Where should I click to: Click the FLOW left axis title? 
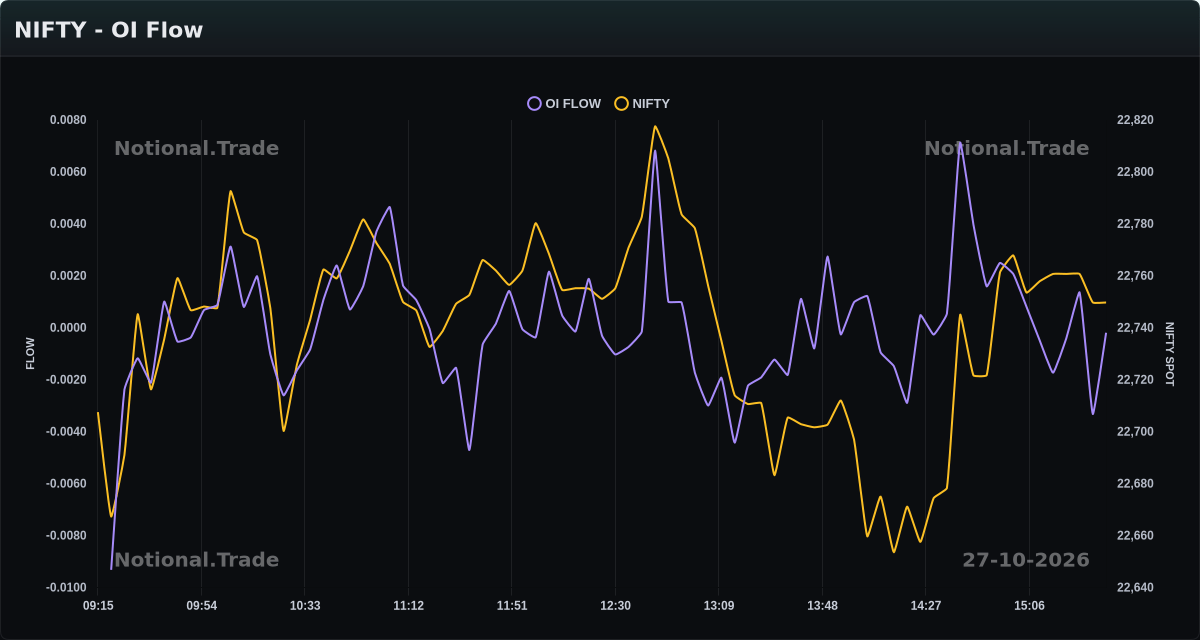[x=30, y=353]
